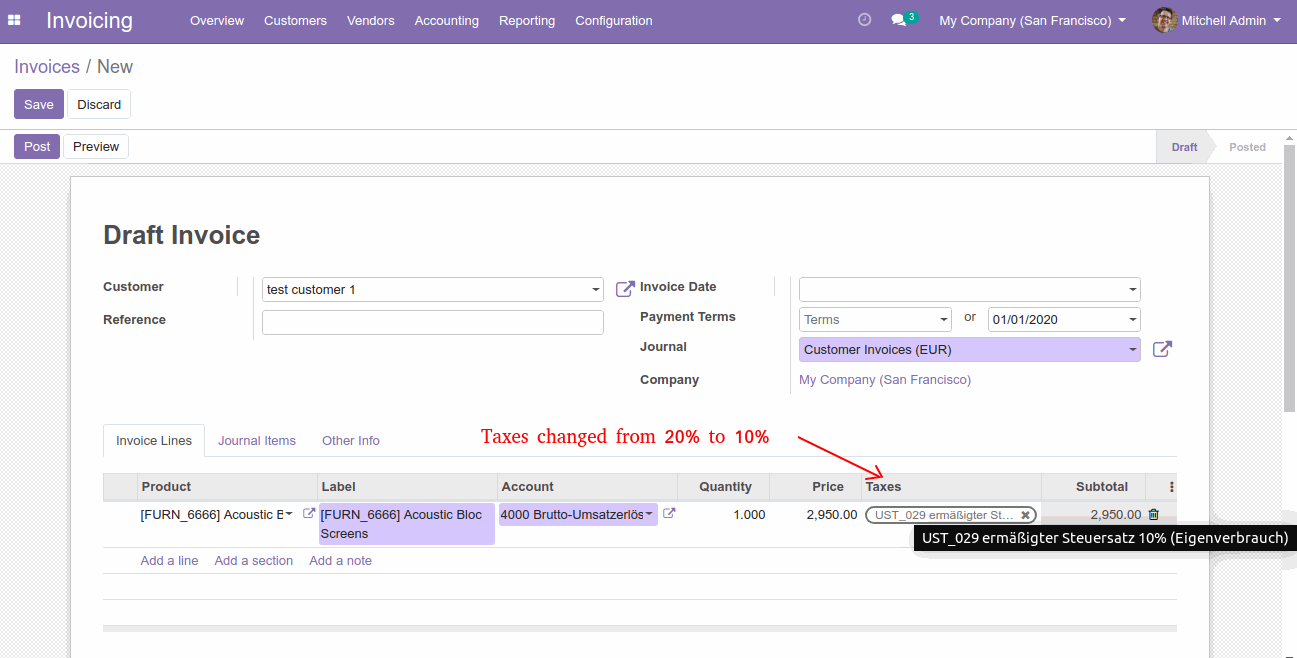This screenshot has height=658, width=1297.
Task: Open the Accounting menu
Action: click(x=446, y=20)
